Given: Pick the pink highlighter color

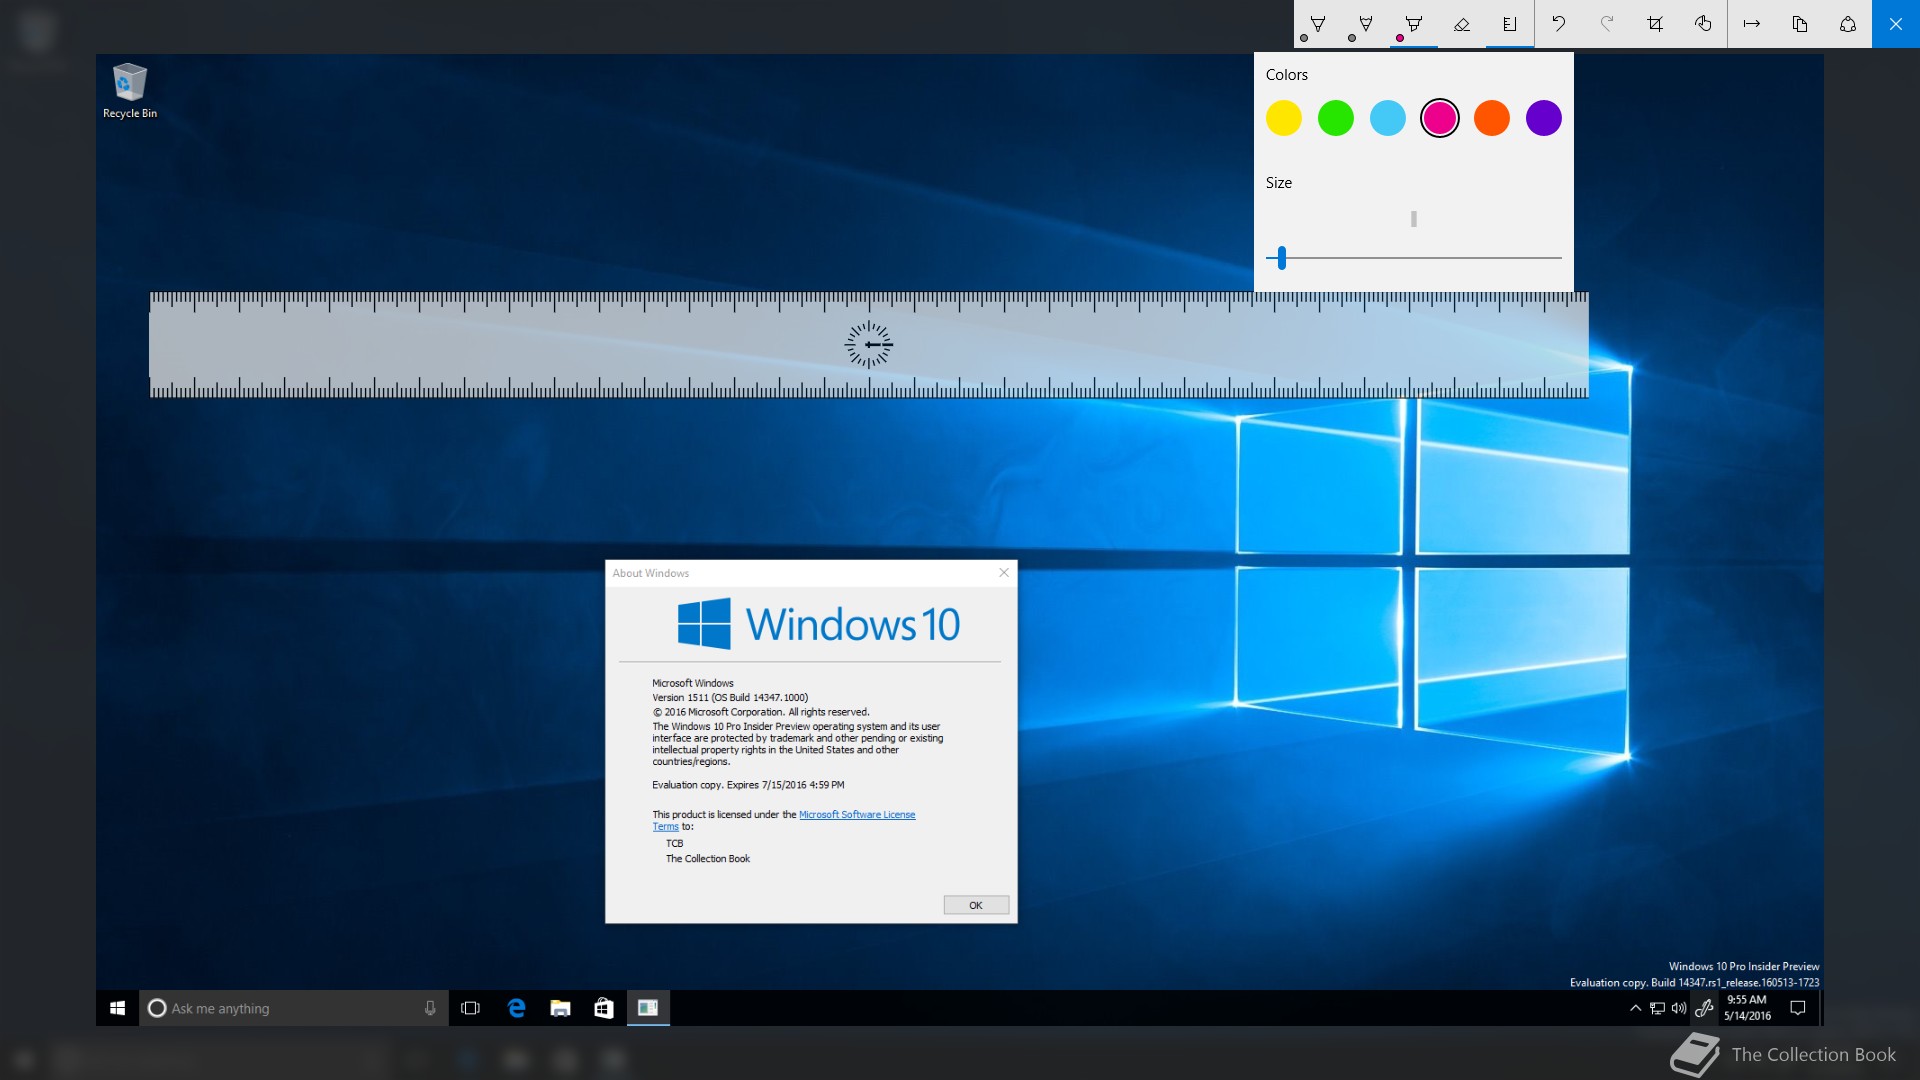Looking at the screenshot, I should coord(1440,118).
